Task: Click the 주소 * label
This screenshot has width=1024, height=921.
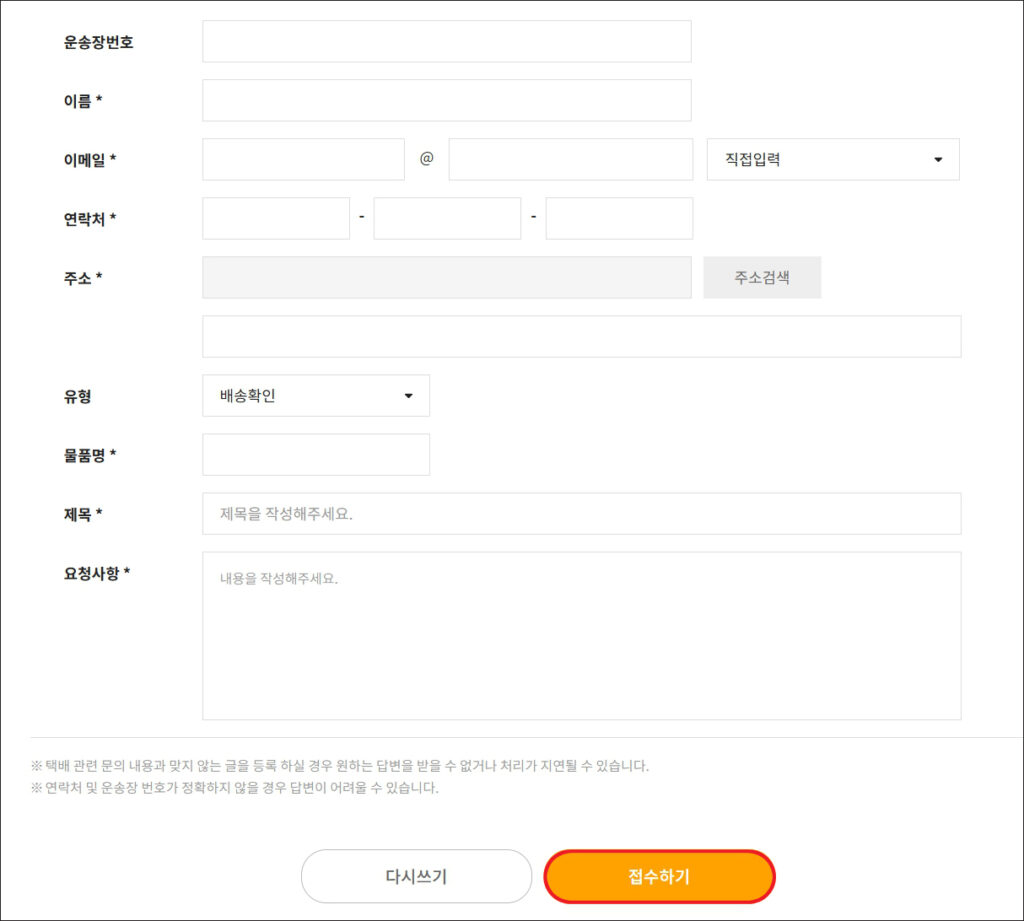Action: click(83, 278)
